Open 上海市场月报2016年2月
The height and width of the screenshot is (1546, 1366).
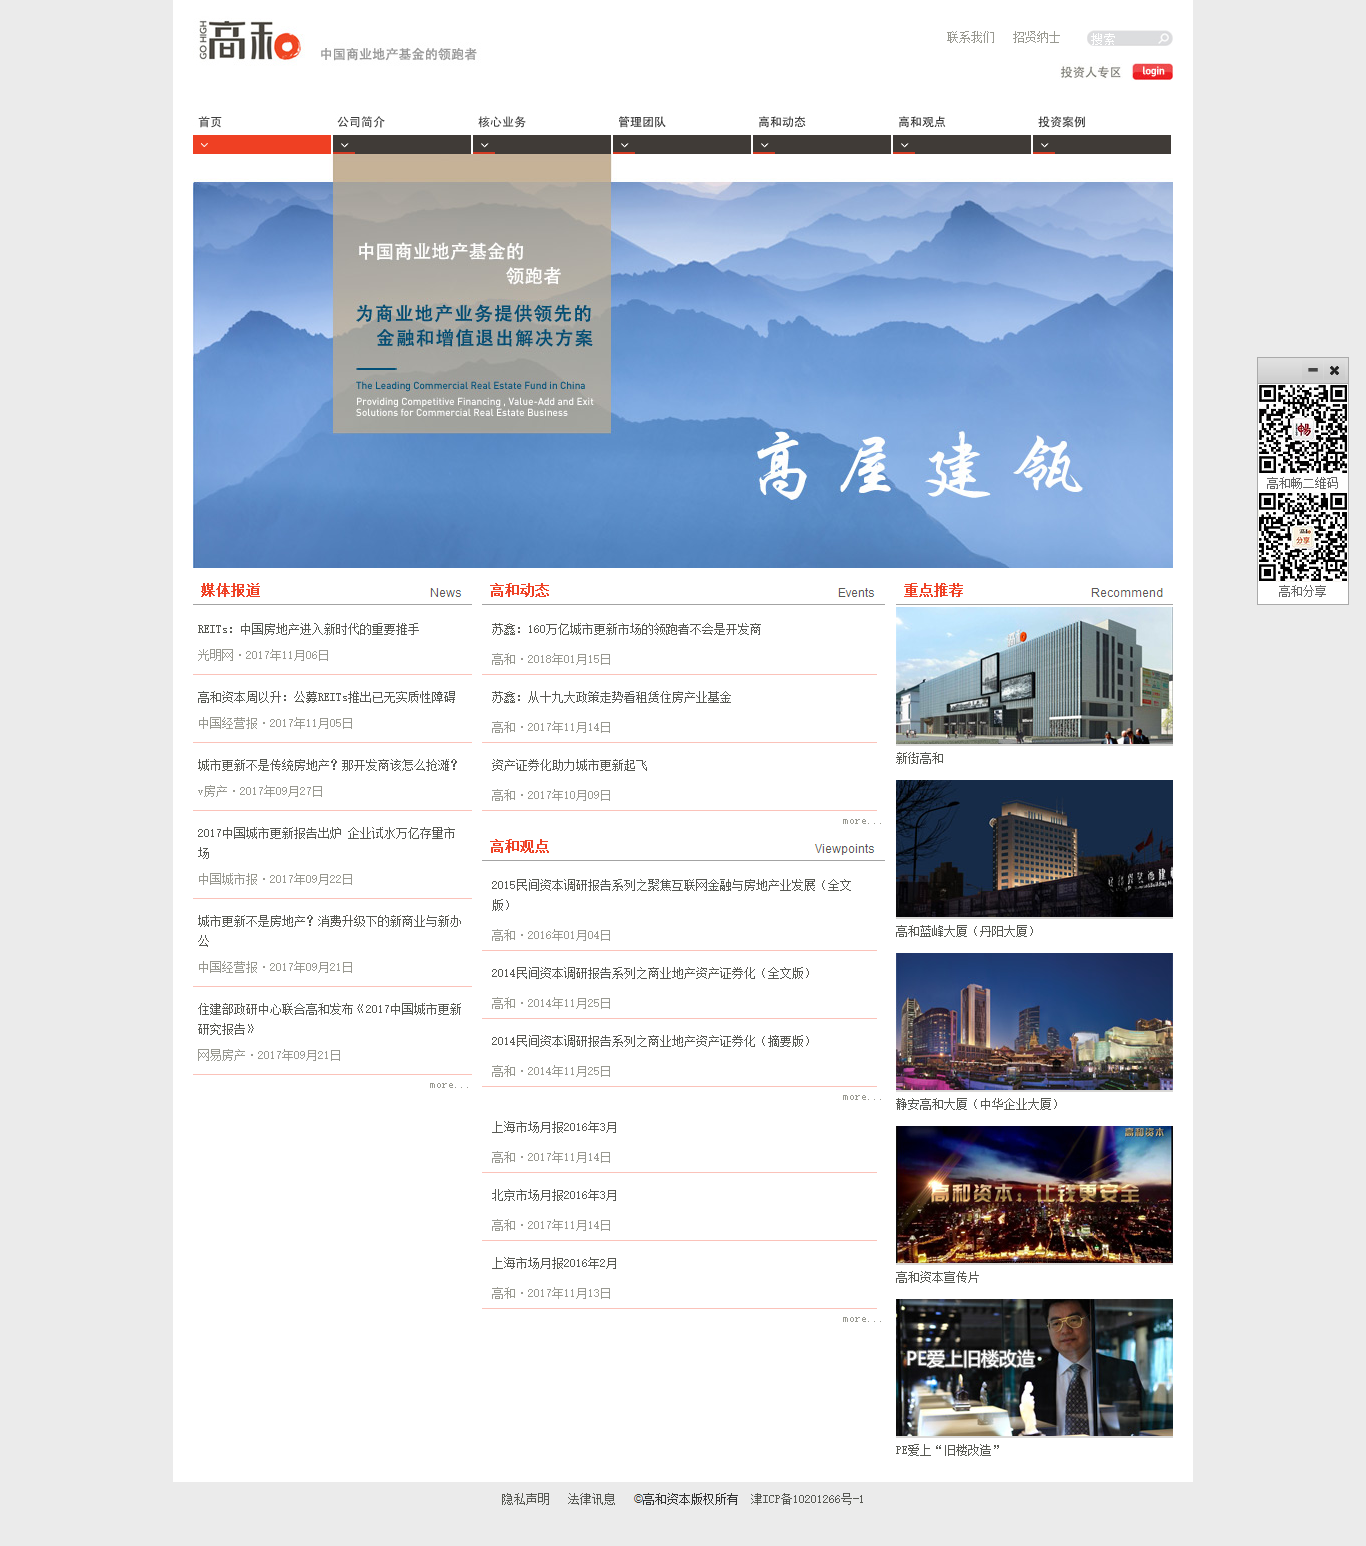554,1263
